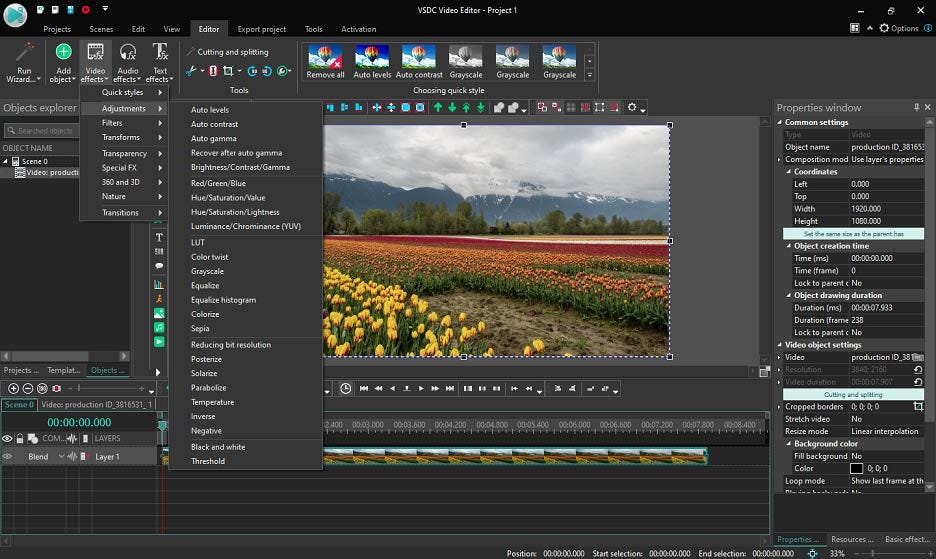This screenshot has height=559, width=936.
Task: Click Set the same size as parent button
Action: pyautogui.click(x=853, y=234)
